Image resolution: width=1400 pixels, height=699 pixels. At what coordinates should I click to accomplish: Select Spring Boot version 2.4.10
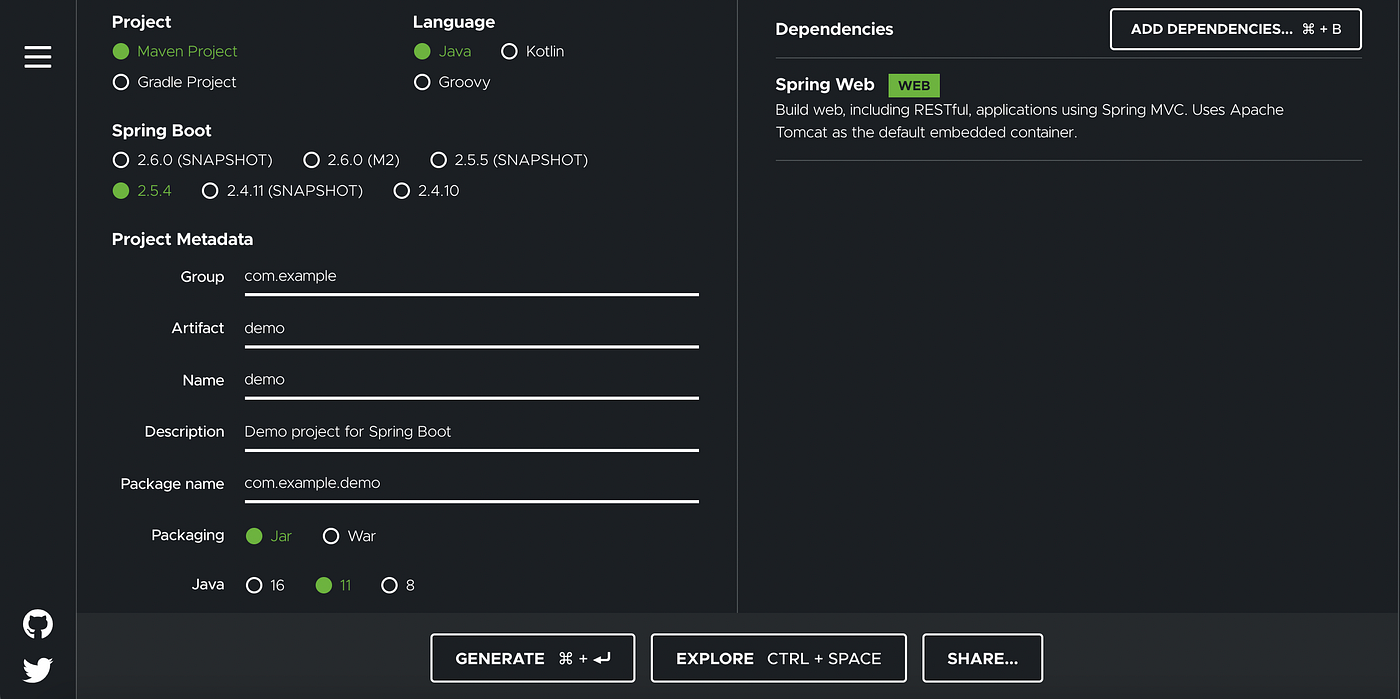click(402, 190)
